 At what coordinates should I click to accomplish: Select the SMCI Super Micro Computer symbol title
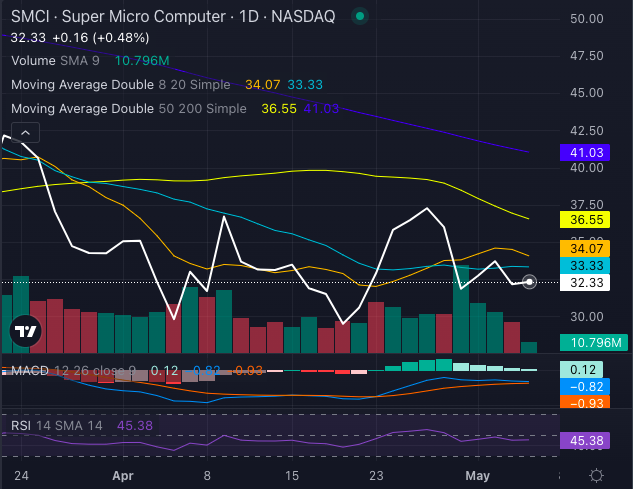(x=173, y=17)
